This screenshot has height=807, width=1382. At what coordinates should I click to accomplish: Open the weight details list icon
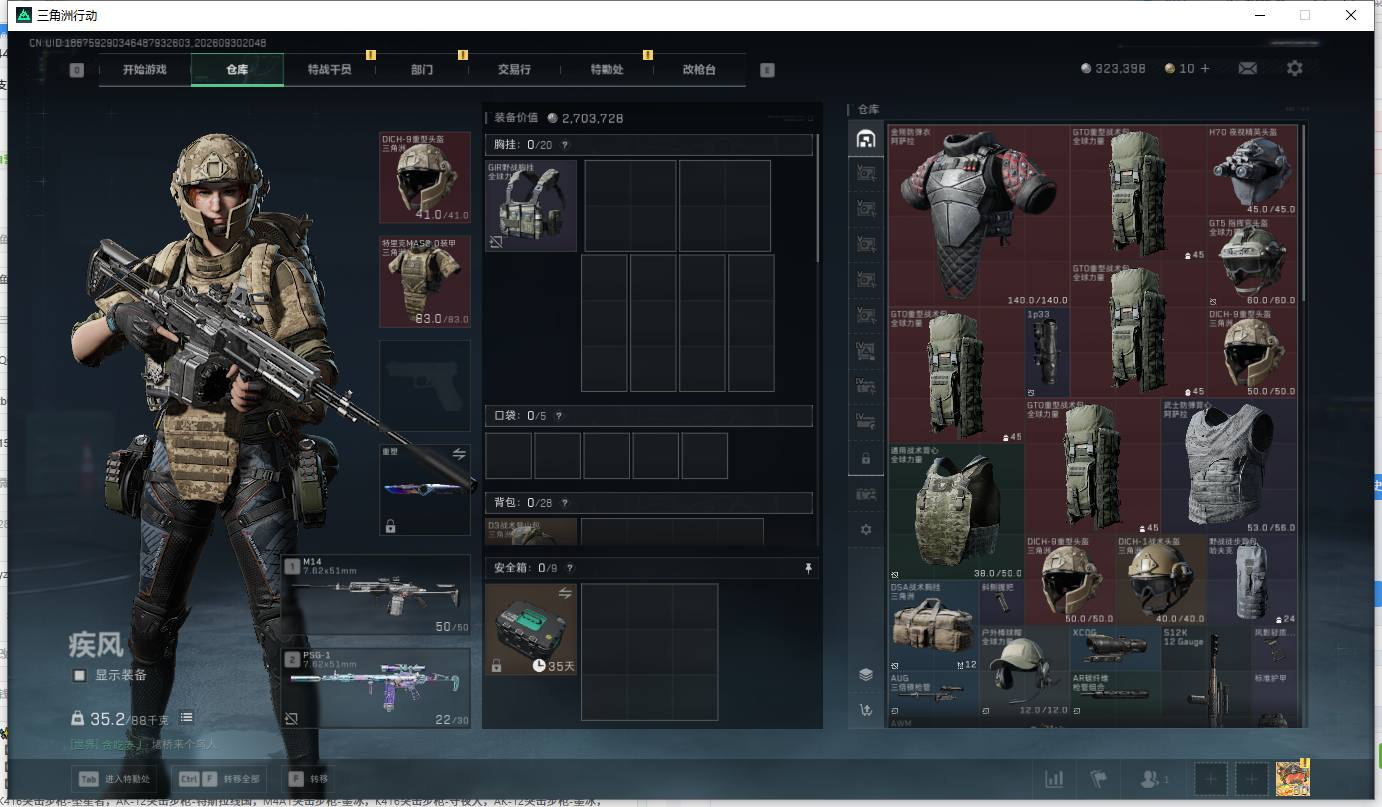tap(186, 718)
